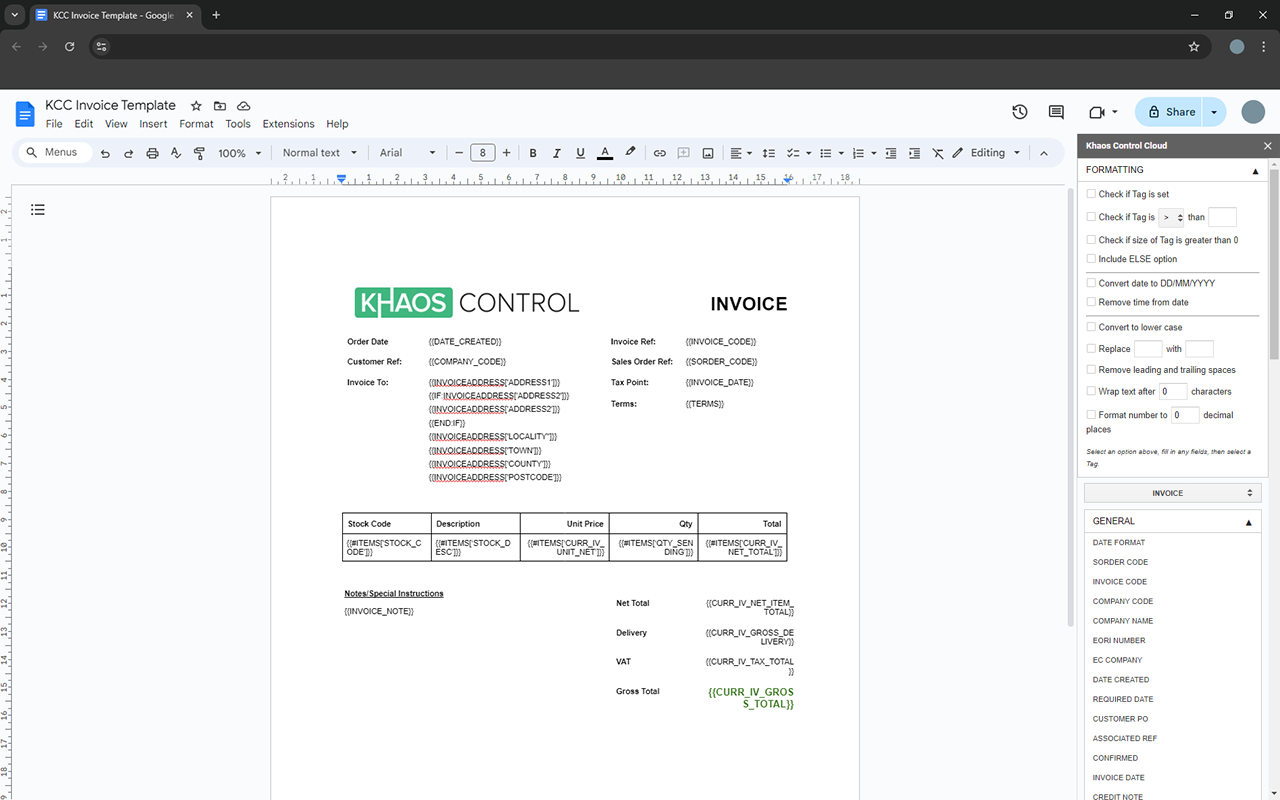This screenshot has height=800, width=1280.
Task: Click the move to folder icon
Action: [220, 106]
